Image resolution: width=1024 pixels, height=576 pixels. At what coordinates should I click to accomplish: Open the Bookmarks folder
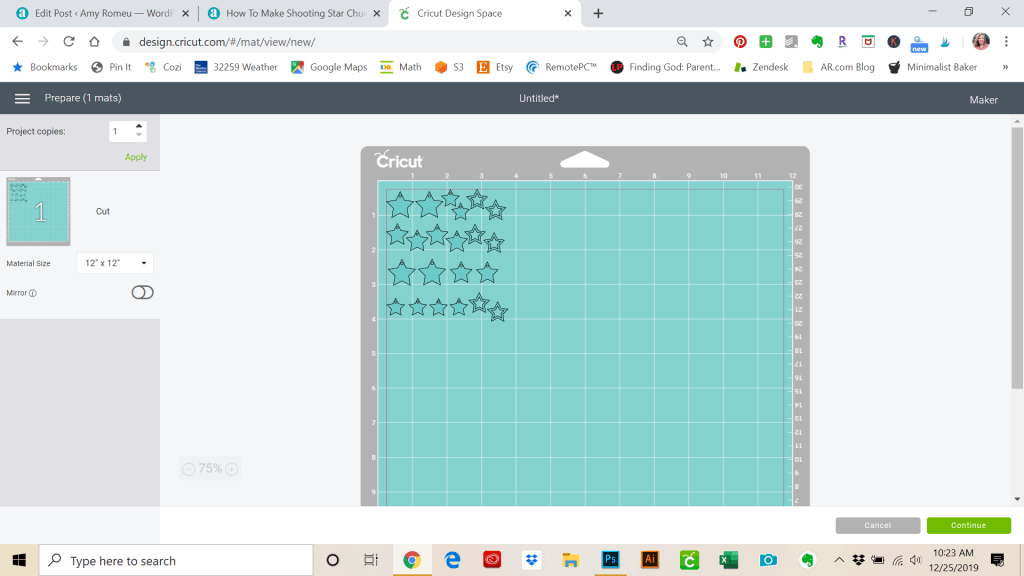coord(44,67)
